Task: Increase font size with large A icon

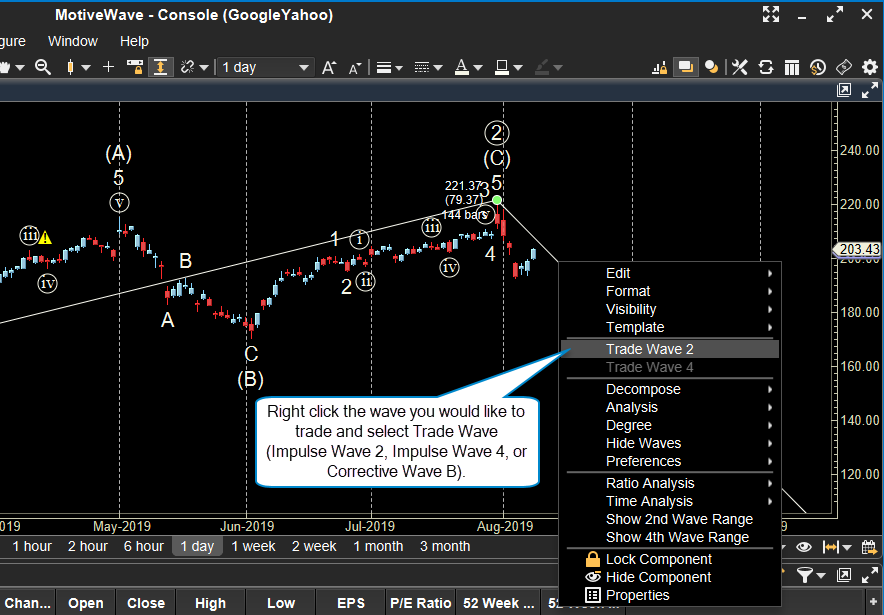Action: pos(329,67)
